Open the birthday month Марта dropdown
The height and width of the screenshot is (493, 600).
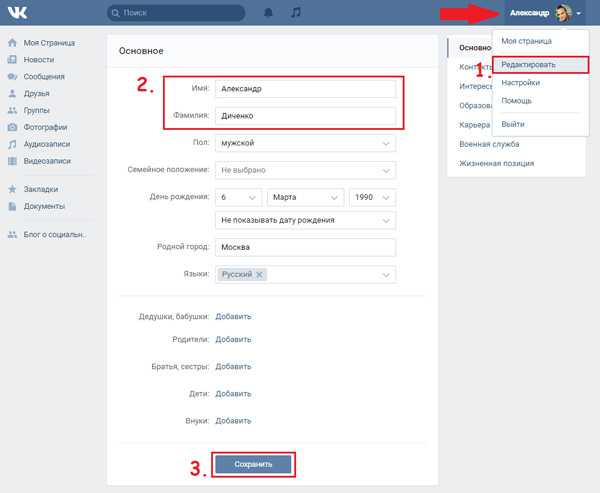305,197
